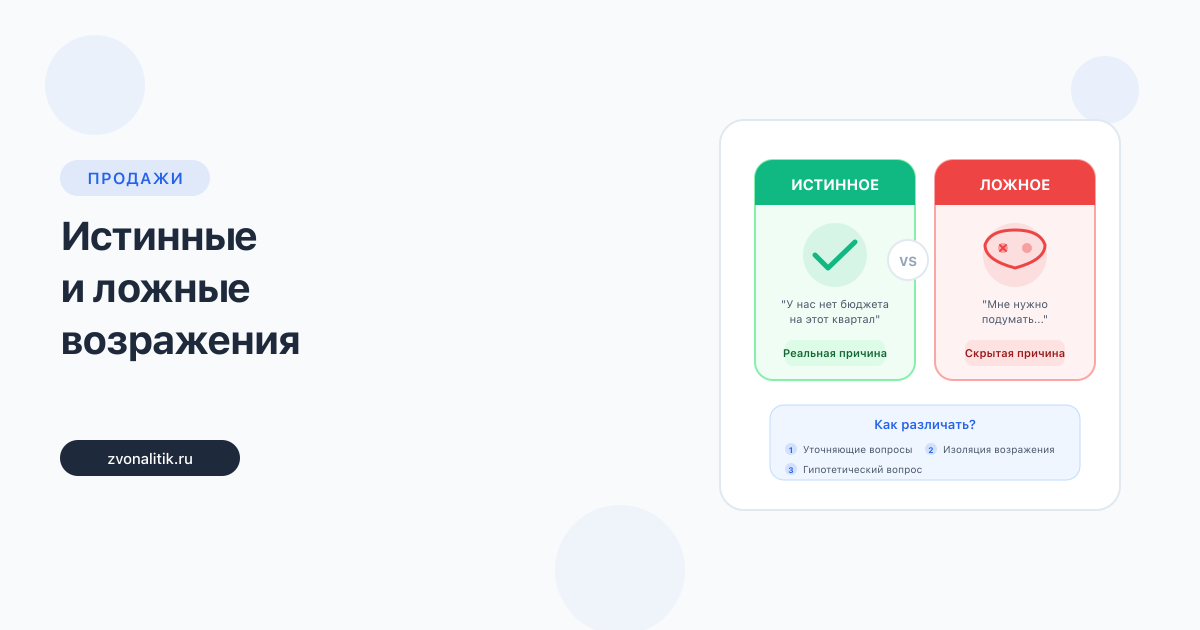The width and height of the screenshot is (1200, 630).
Task: Click the Изоляция возражения item
Action: pyautogui.click(x=998, y=450)
